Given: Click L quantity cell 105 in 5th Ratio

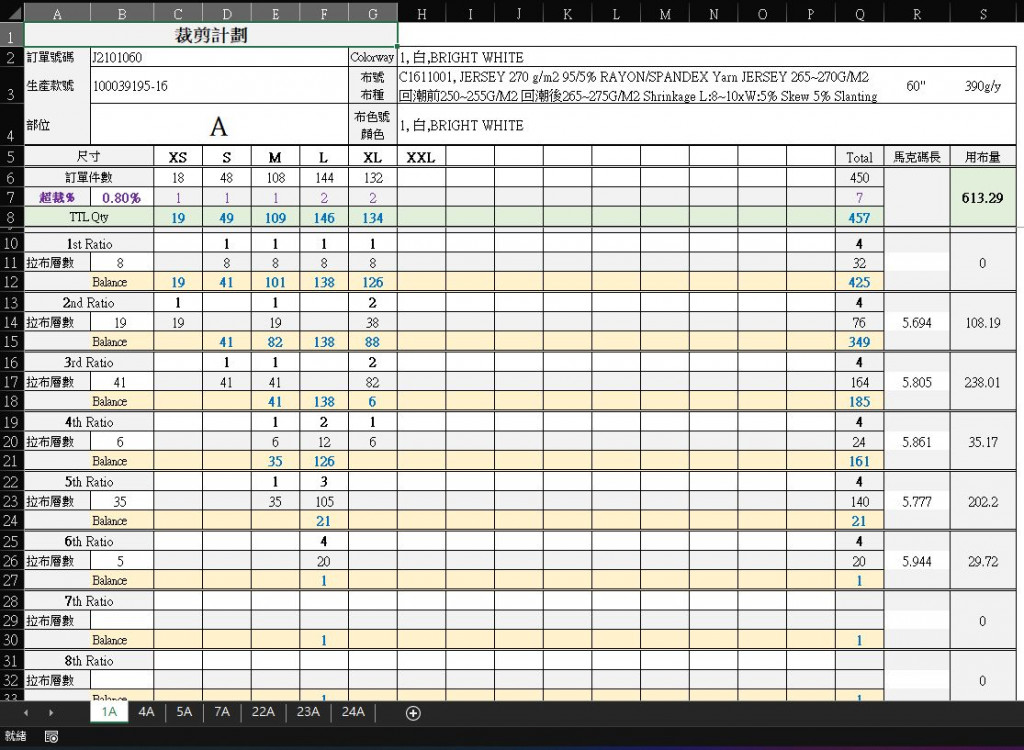Looking at the screenshot, I should (x=324, y=501).
